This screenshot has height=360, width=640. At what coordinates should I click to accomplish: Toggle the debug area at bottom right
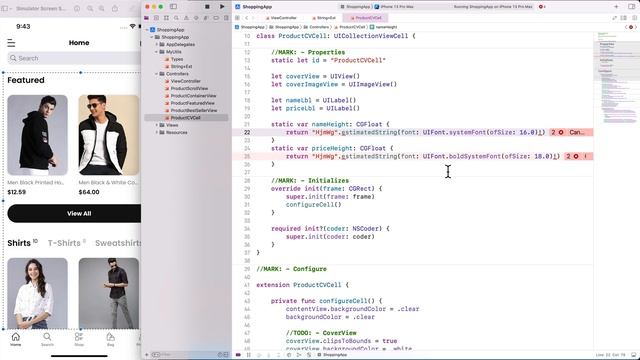(x=633, y=355)
